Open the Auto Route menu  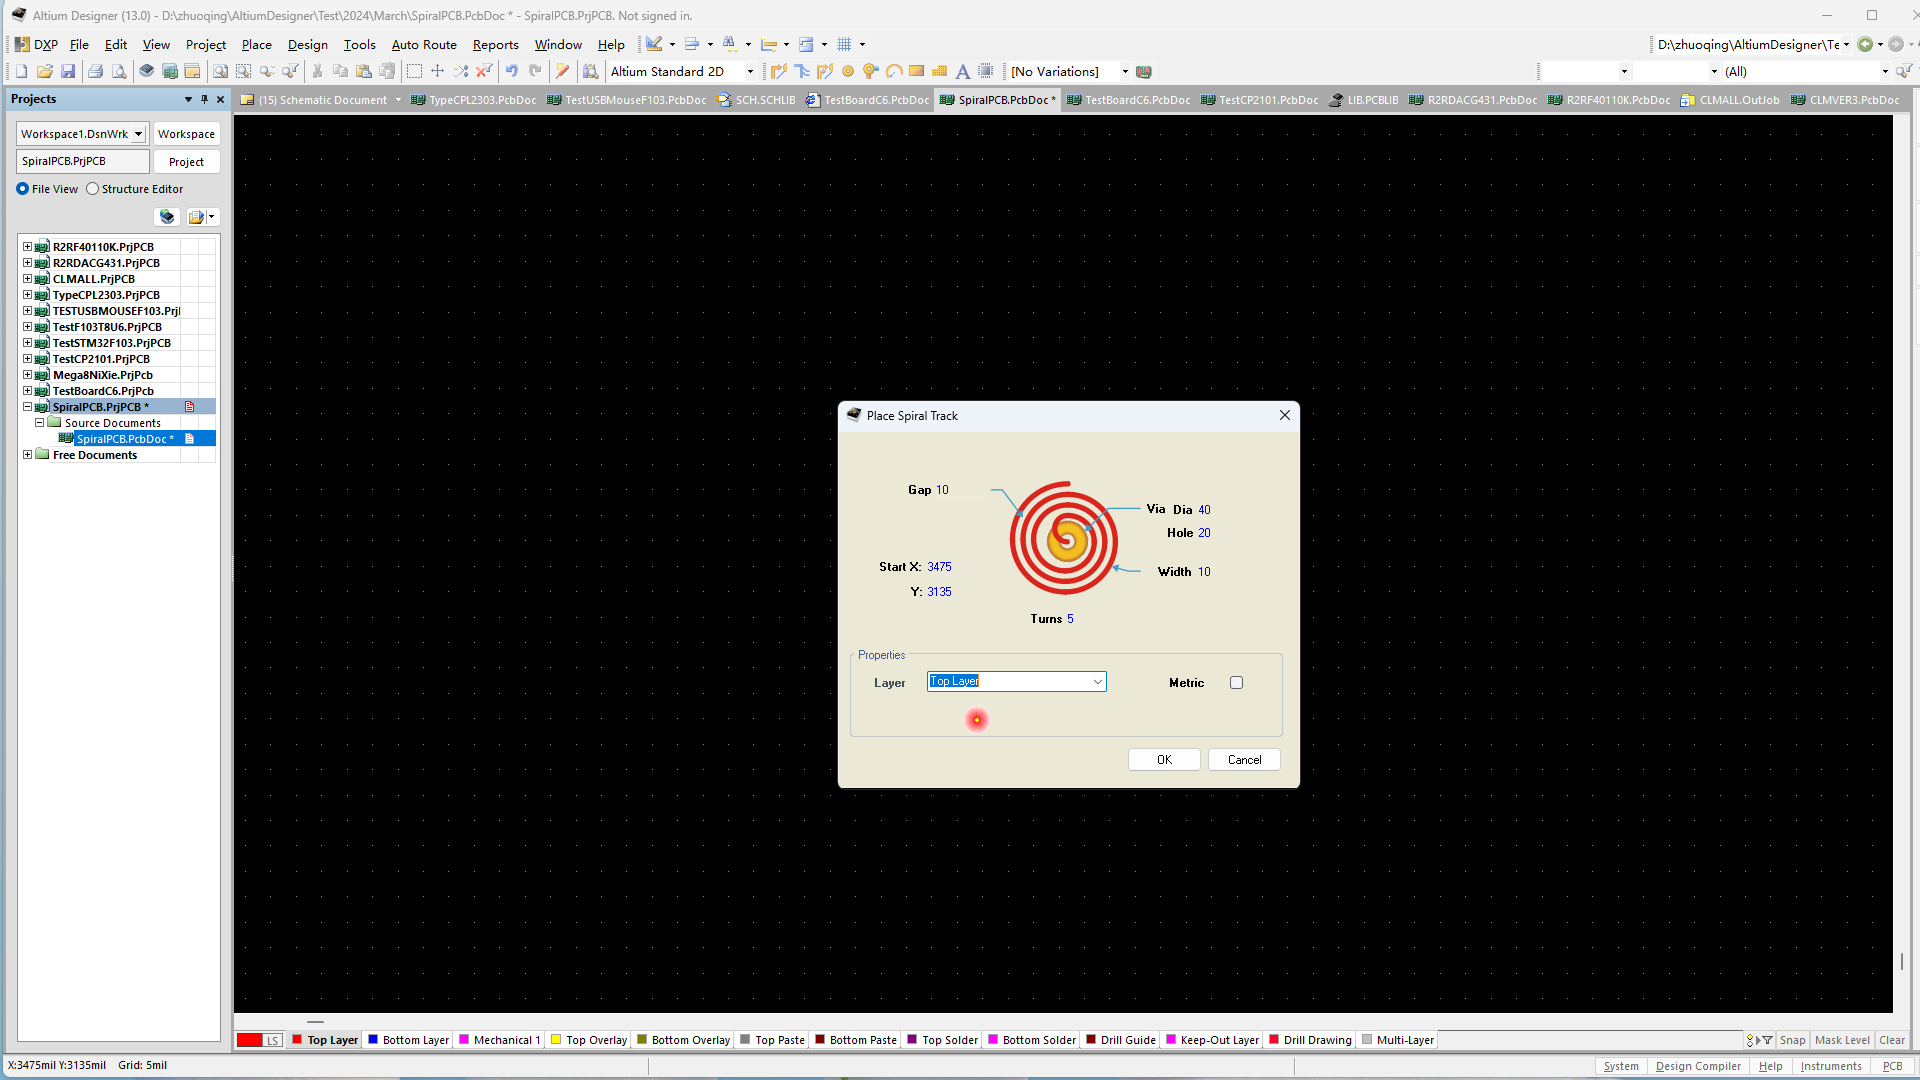click(x=423, y=45)
